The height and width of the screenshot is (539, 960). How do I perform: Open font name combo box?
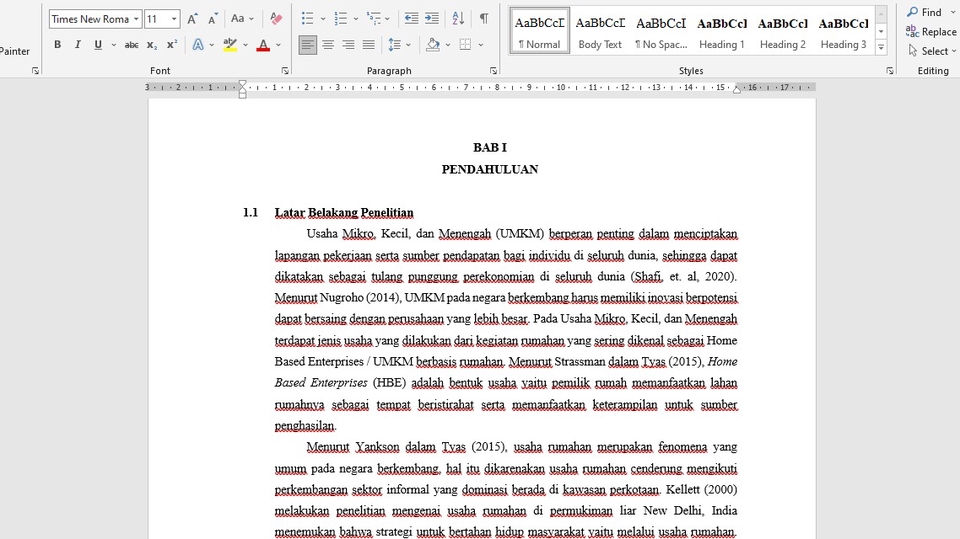[96, 19]
